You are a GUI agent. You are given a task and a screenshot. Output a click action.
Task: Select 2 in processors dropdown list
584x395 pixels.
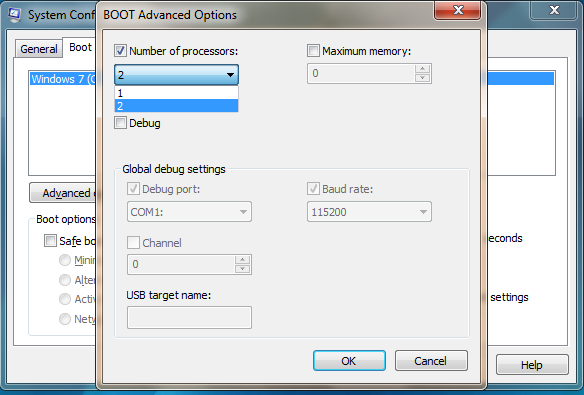point(177,106)
